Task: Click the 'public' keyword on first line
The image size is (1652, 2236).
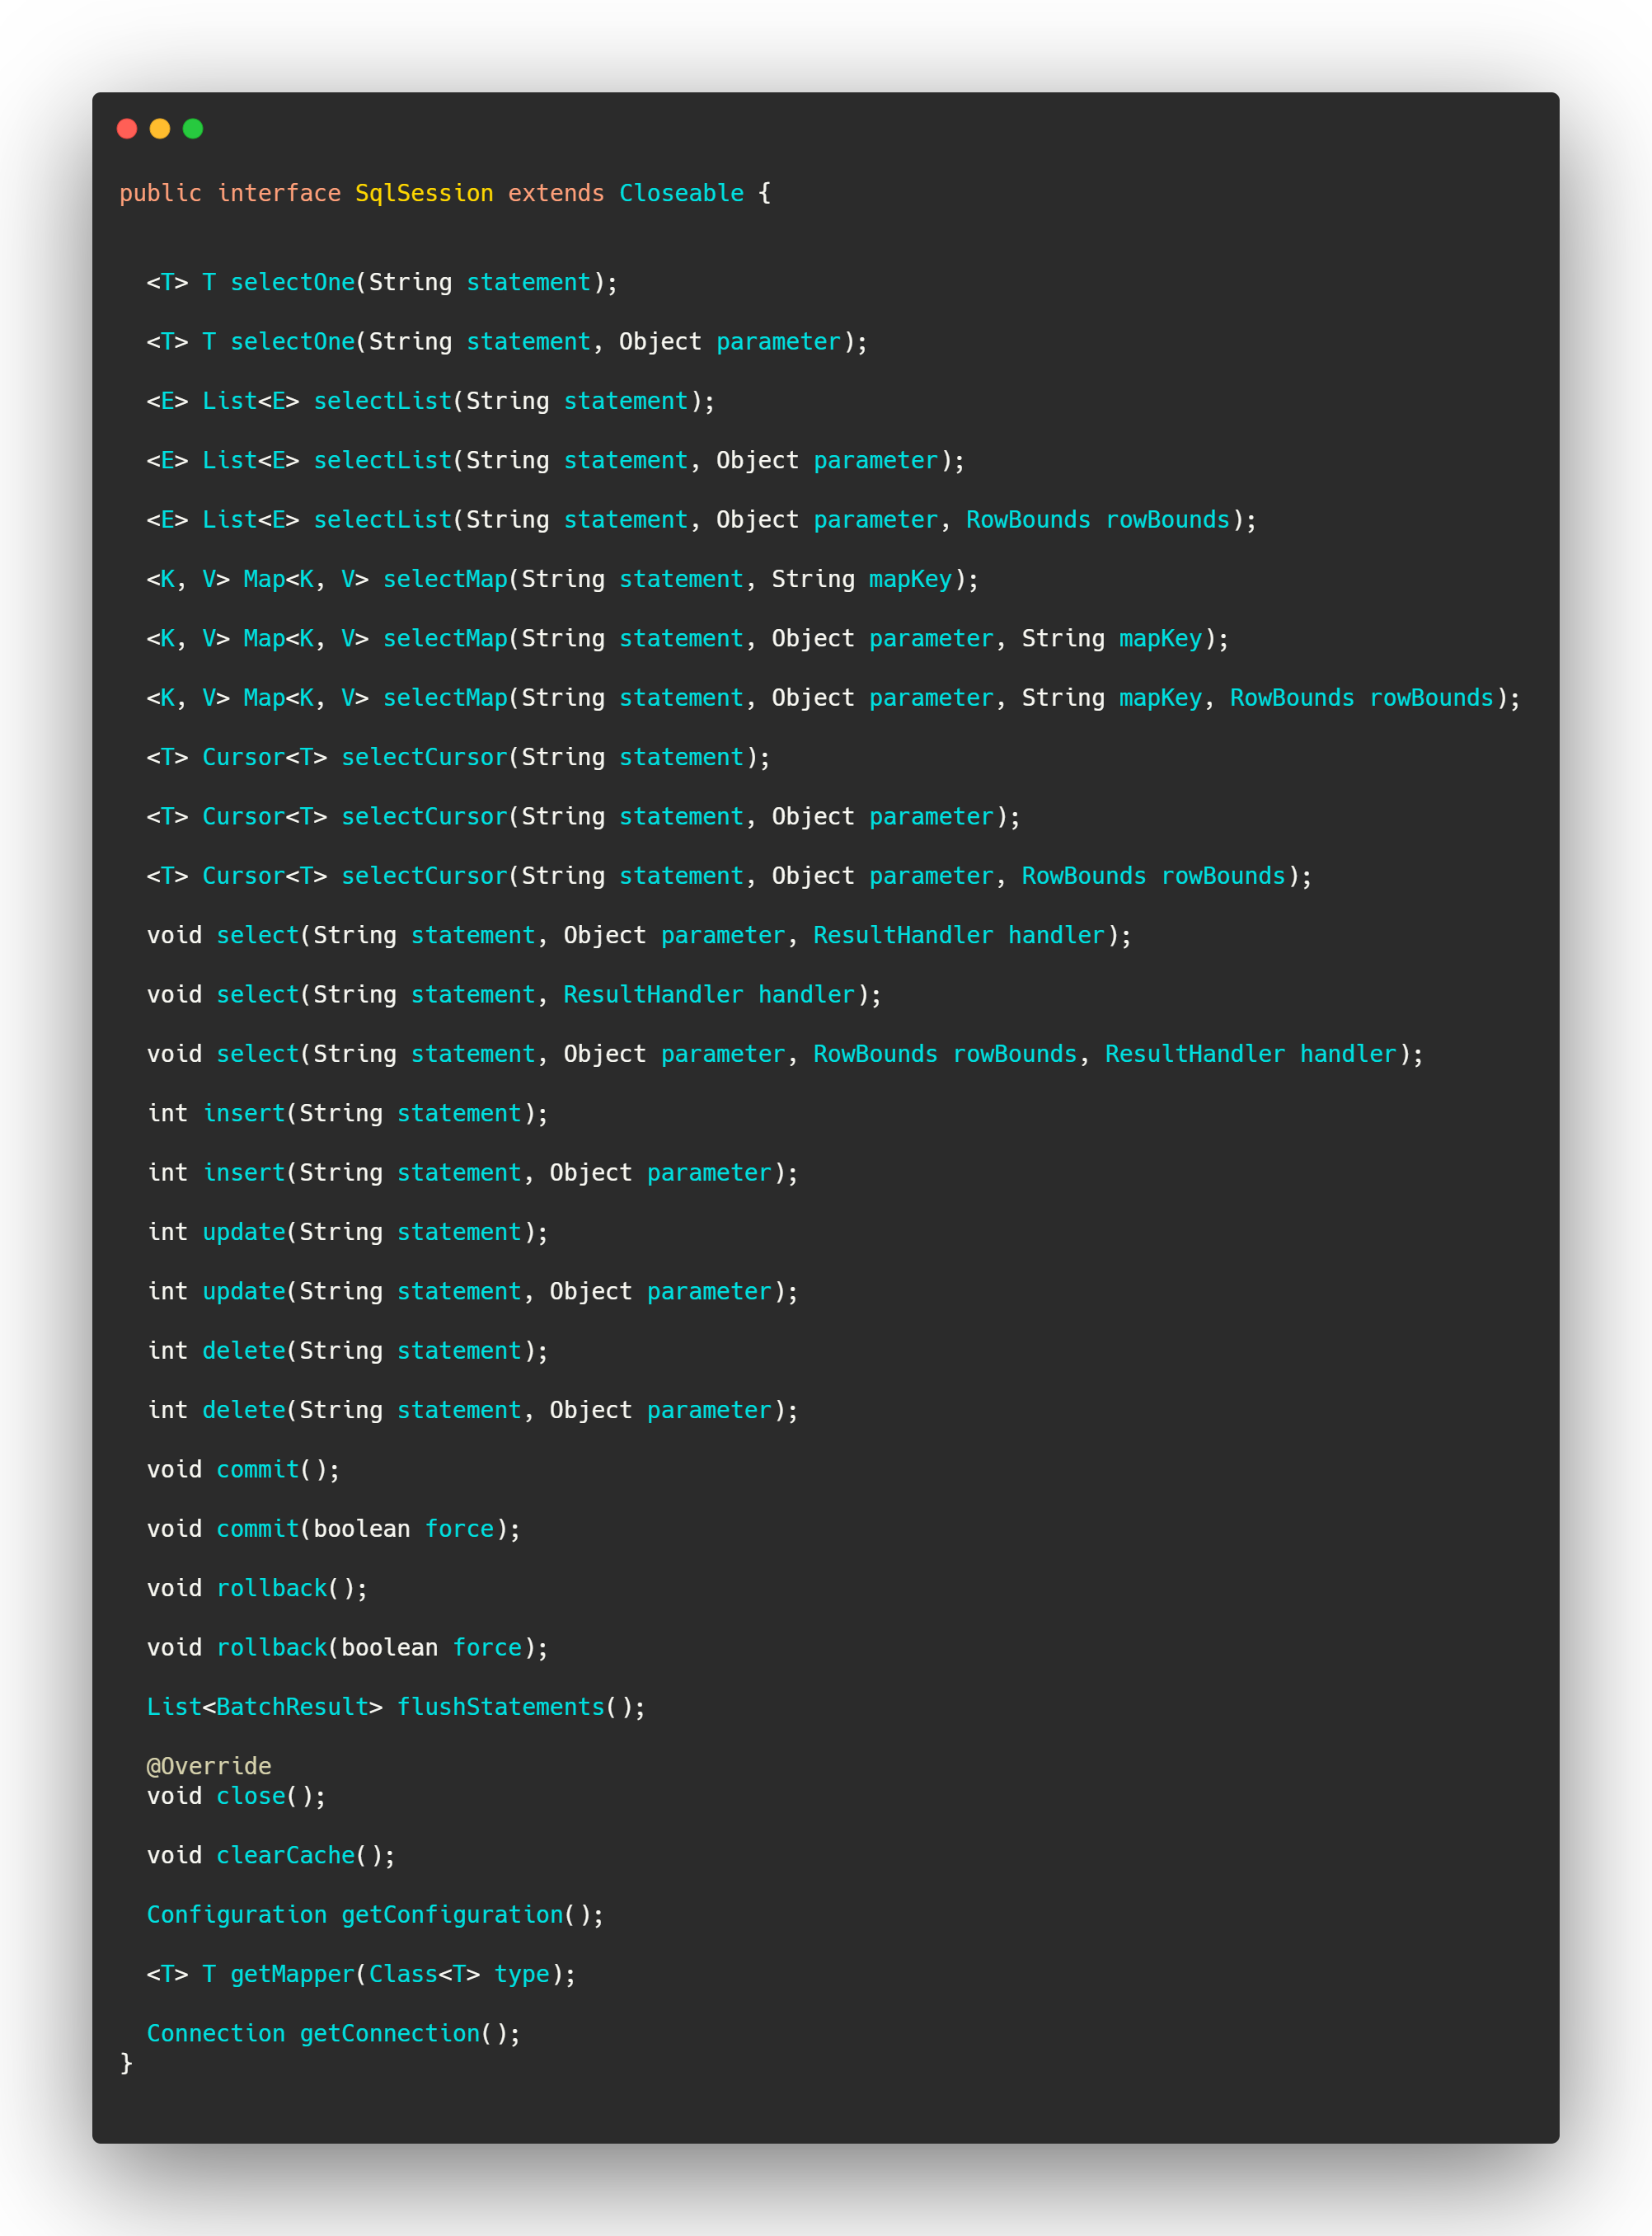Action: click(160, 193)
